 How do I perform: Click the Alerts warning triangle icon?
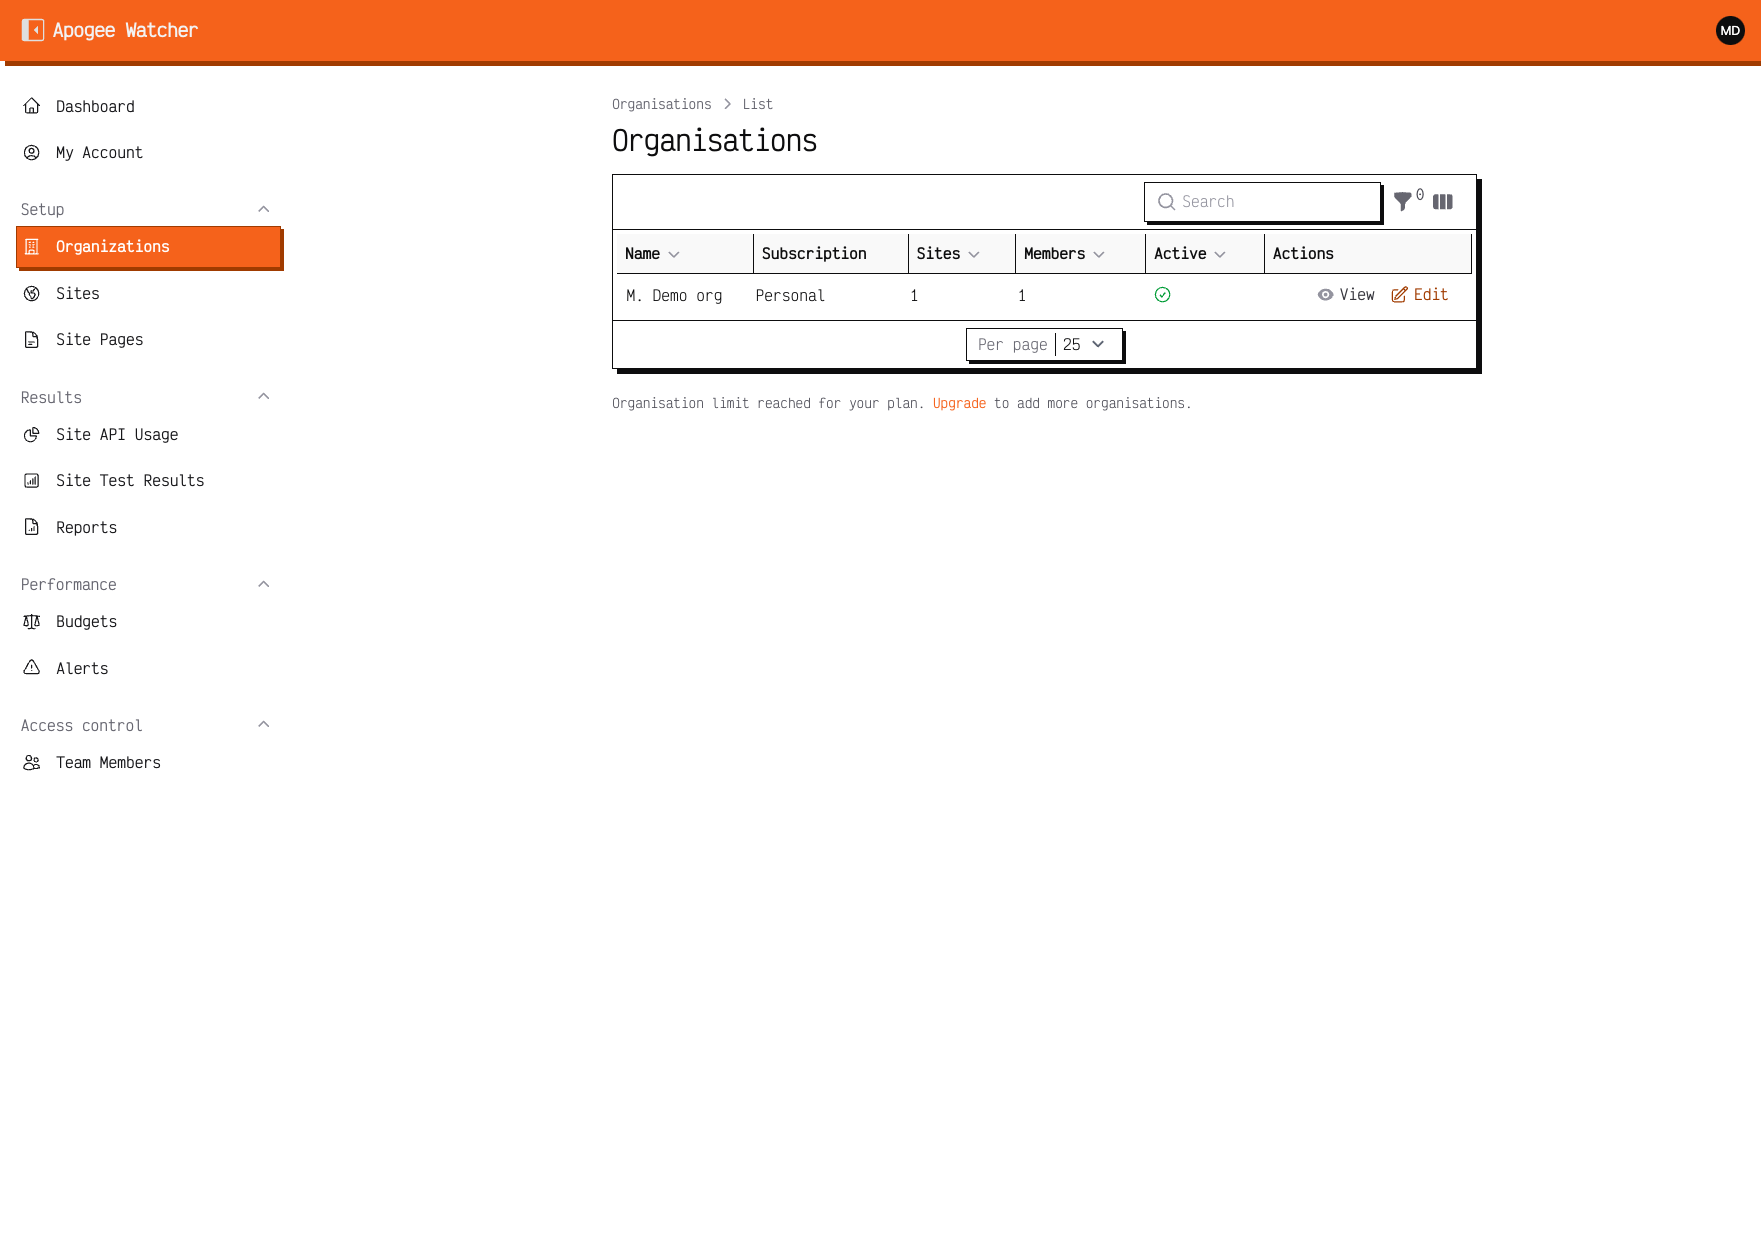[x=32, y=668]
